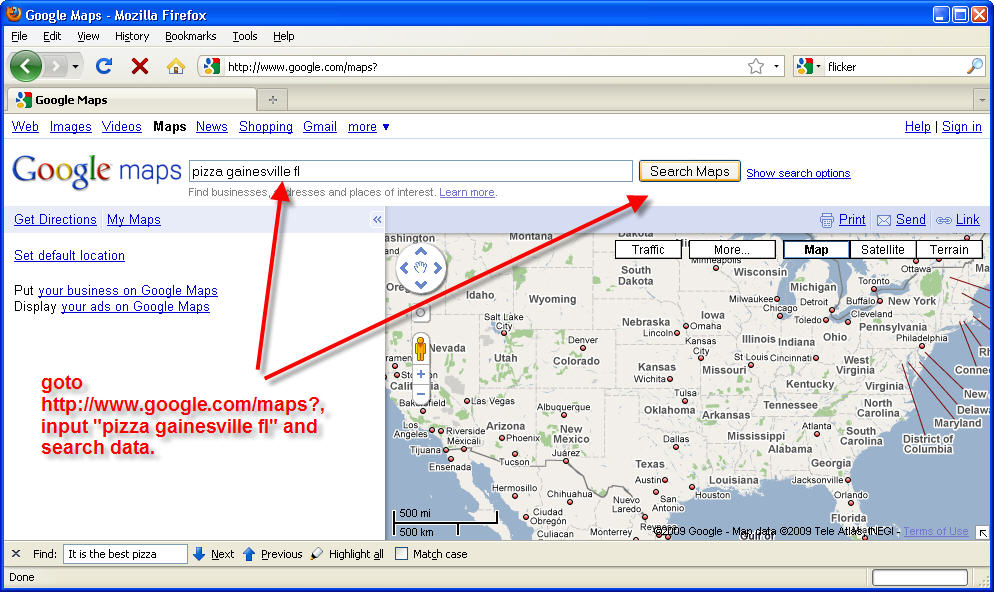
Task: Click the Search Maps button
Action: click(x=690, y=171)
